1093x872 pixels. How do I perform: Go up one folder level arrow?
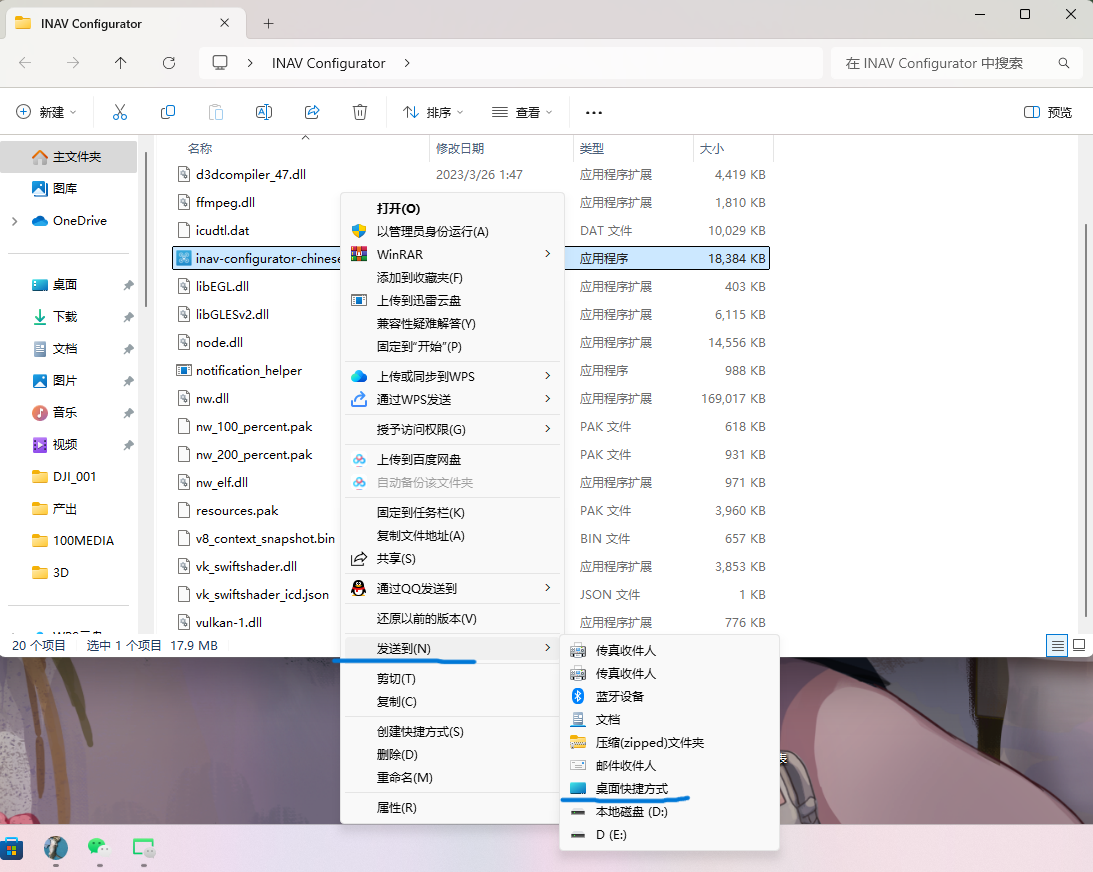point(121,63)
